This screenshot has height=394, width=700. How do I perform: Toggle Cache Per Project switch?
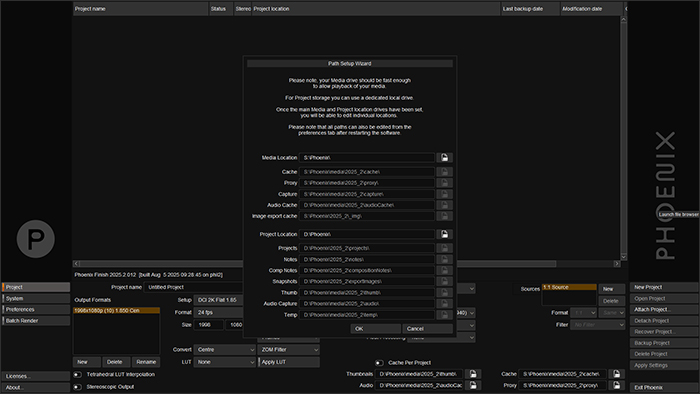coord(379,363)
